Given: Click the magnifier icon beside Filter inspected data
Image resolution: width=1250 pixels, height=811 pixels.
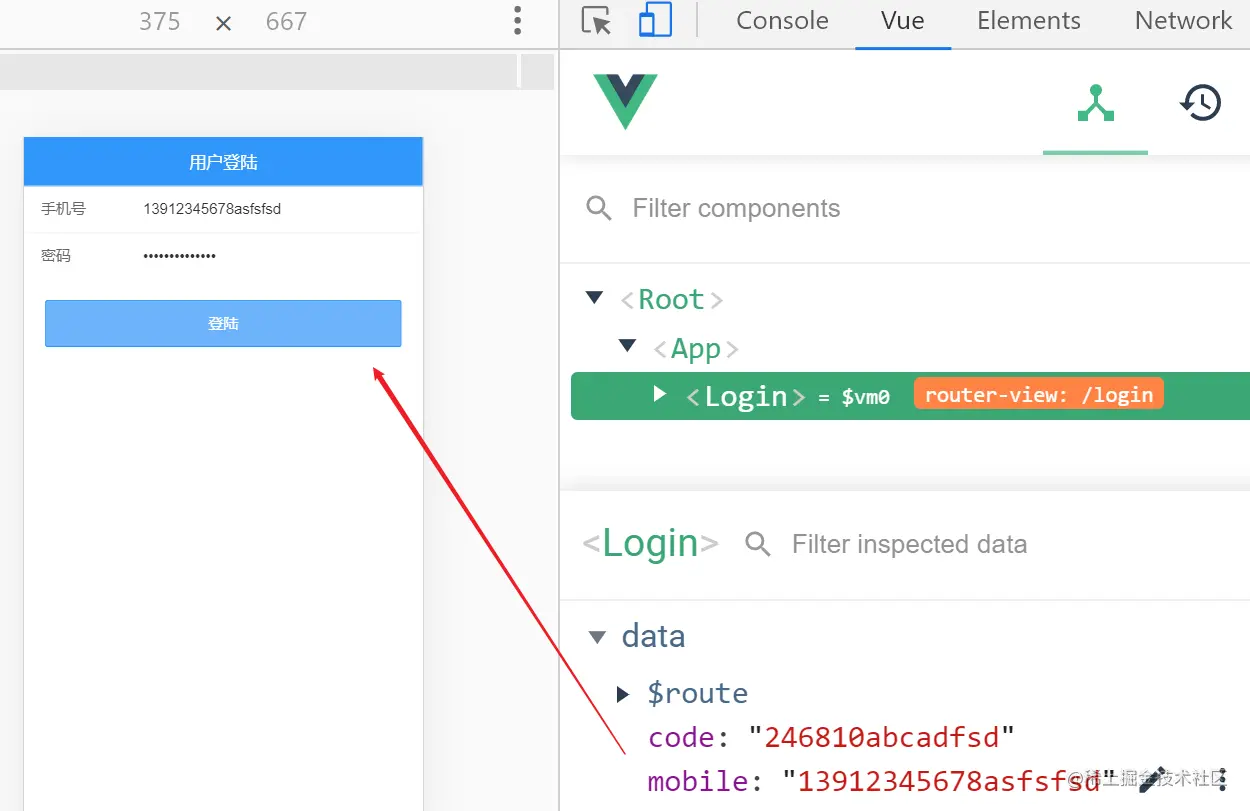Looking at the screenshot, I should click(758, 544).
